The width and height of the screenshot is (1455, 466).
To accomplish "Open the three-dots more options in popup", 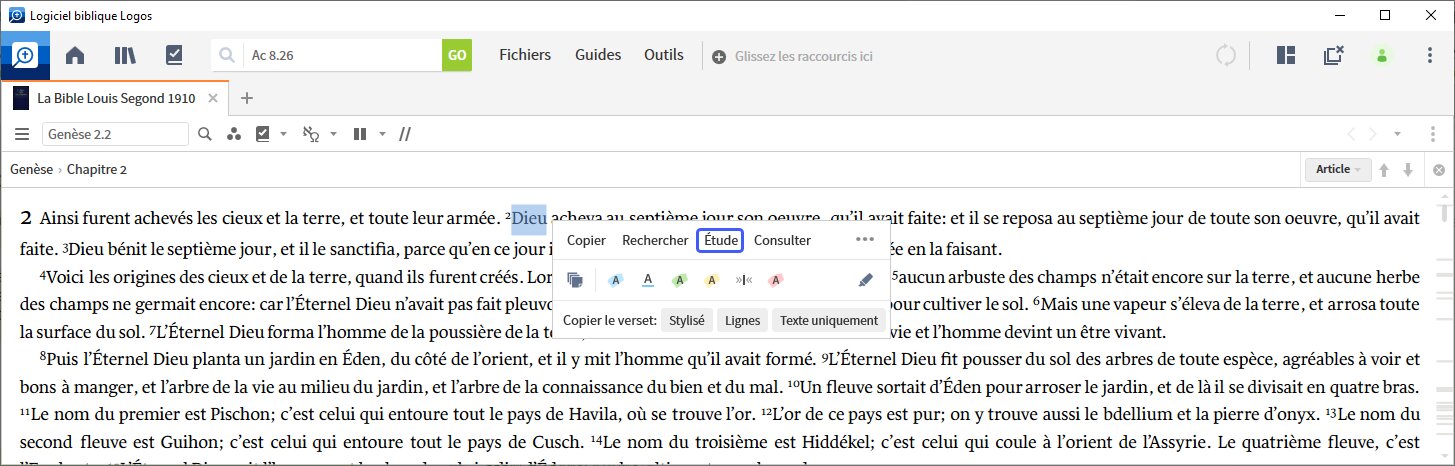I will 865,240.
